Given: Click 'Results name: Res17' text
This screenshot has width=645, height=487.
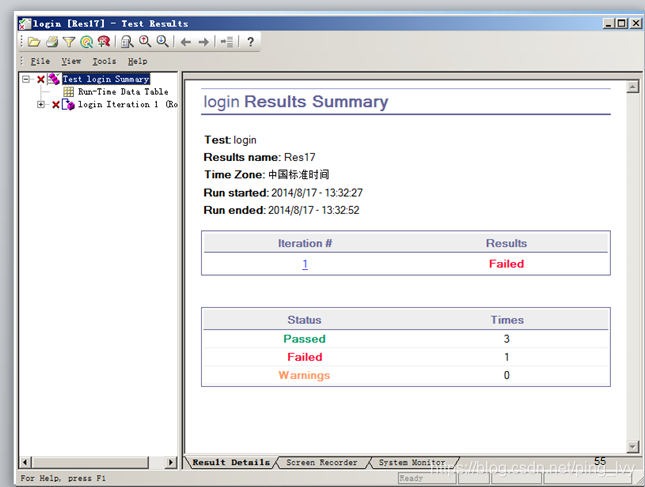Looking at the screenshot, I should [260, 157].
